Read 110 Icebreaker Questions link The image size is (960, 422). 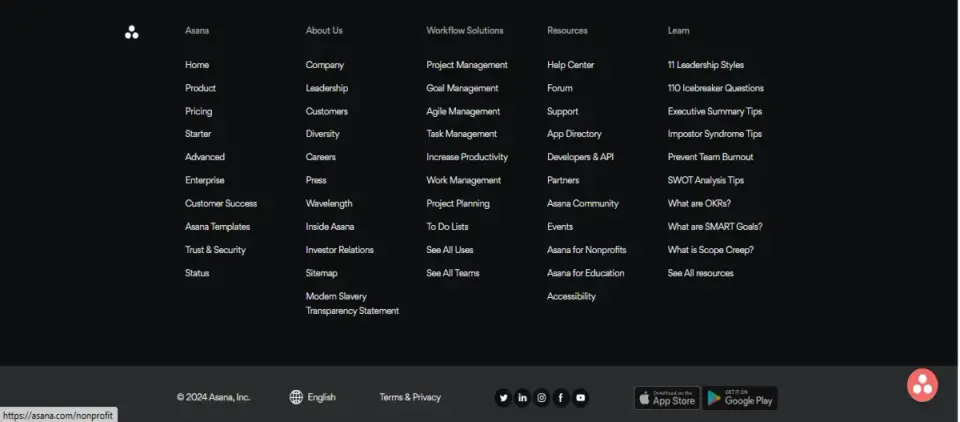point(716,88)
